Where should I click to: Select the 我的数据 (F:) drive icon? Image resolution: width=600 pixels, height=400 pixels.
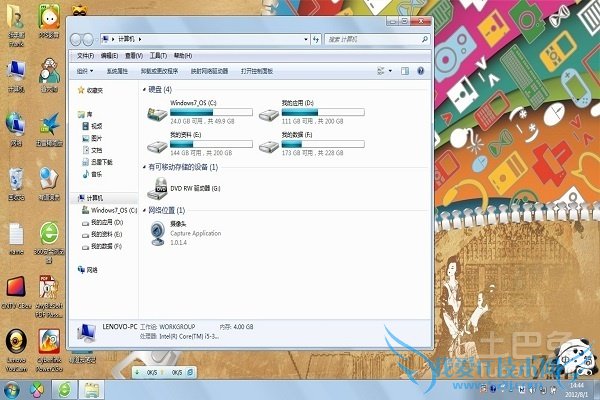pyautogui.click(x=269, y=146)
